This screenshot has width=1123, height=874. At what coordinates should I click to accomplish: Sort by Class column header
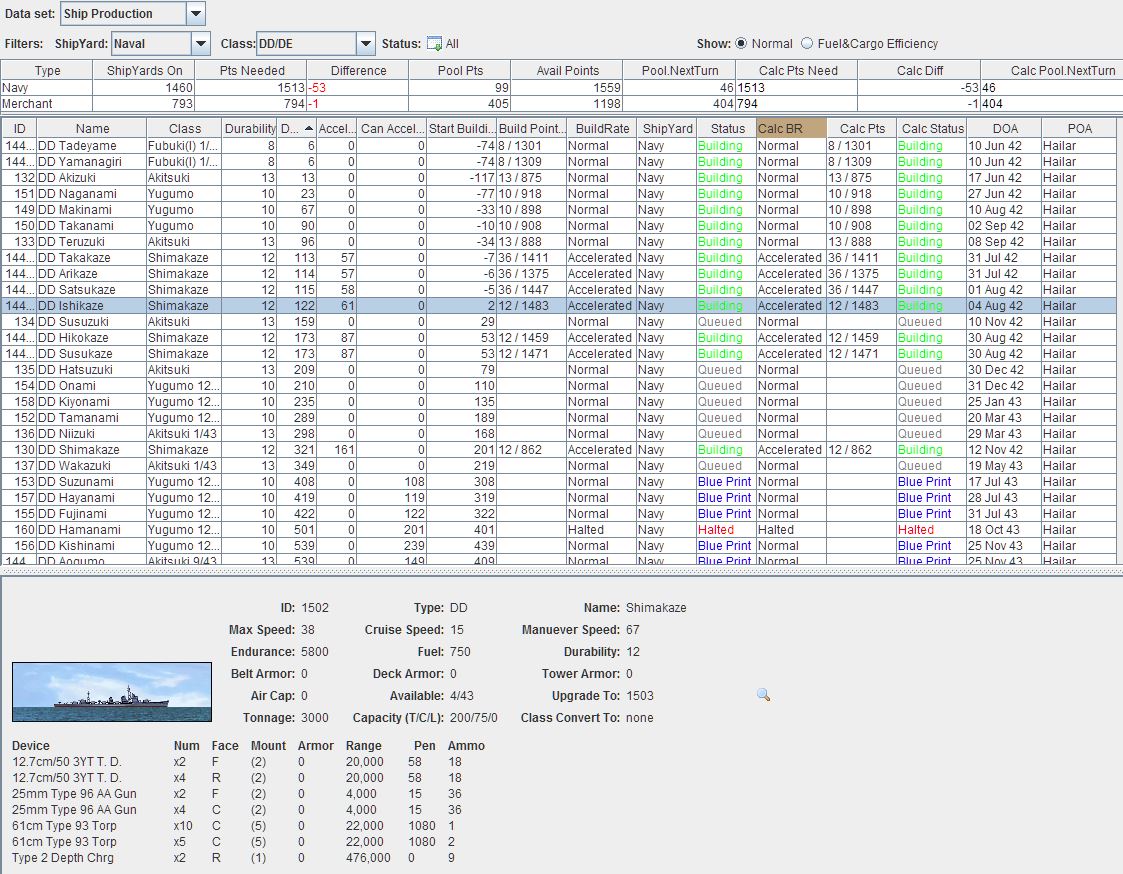point(185,128)
